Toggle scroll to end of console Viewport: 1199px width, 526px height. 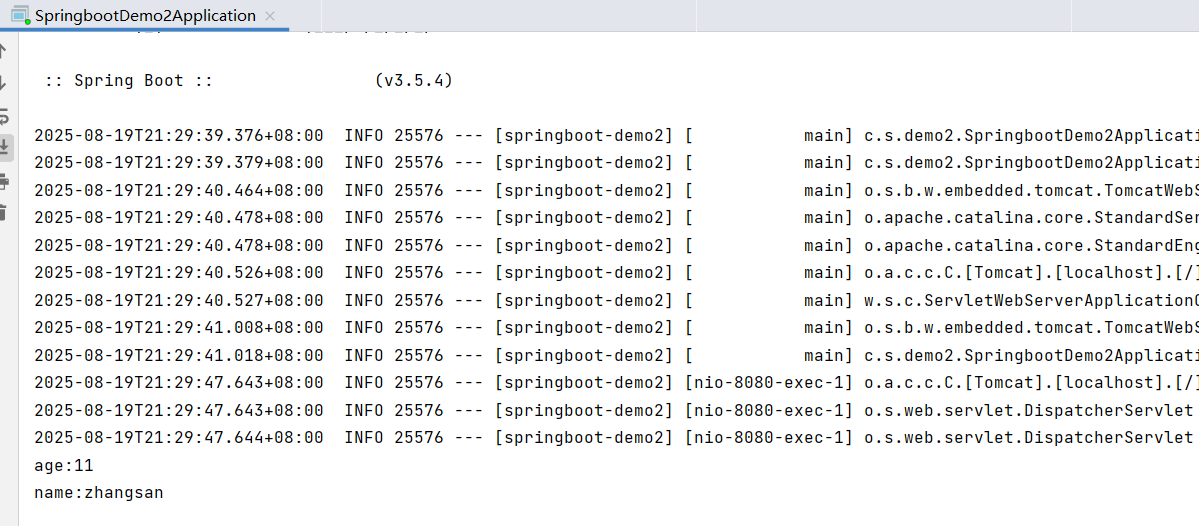point(4,148)
